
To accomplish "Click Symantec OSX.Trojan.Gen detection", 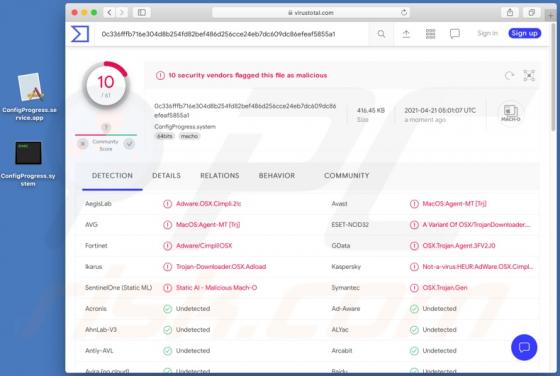I will (x=445, y=288).
